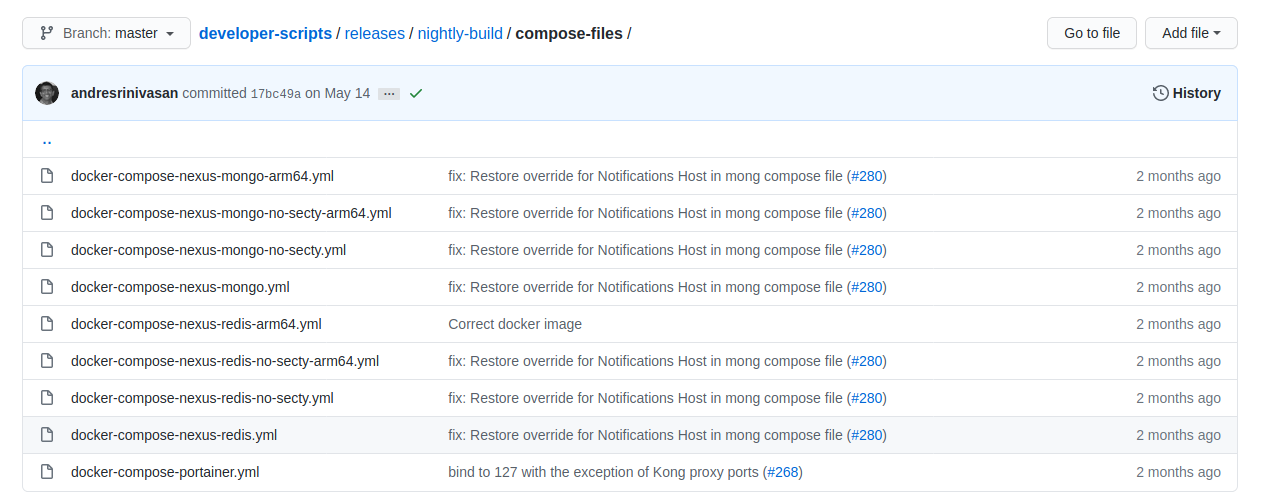Expand the commit message ellipsis button
This screenshot has width=1263, height=504.
[389, 93]
